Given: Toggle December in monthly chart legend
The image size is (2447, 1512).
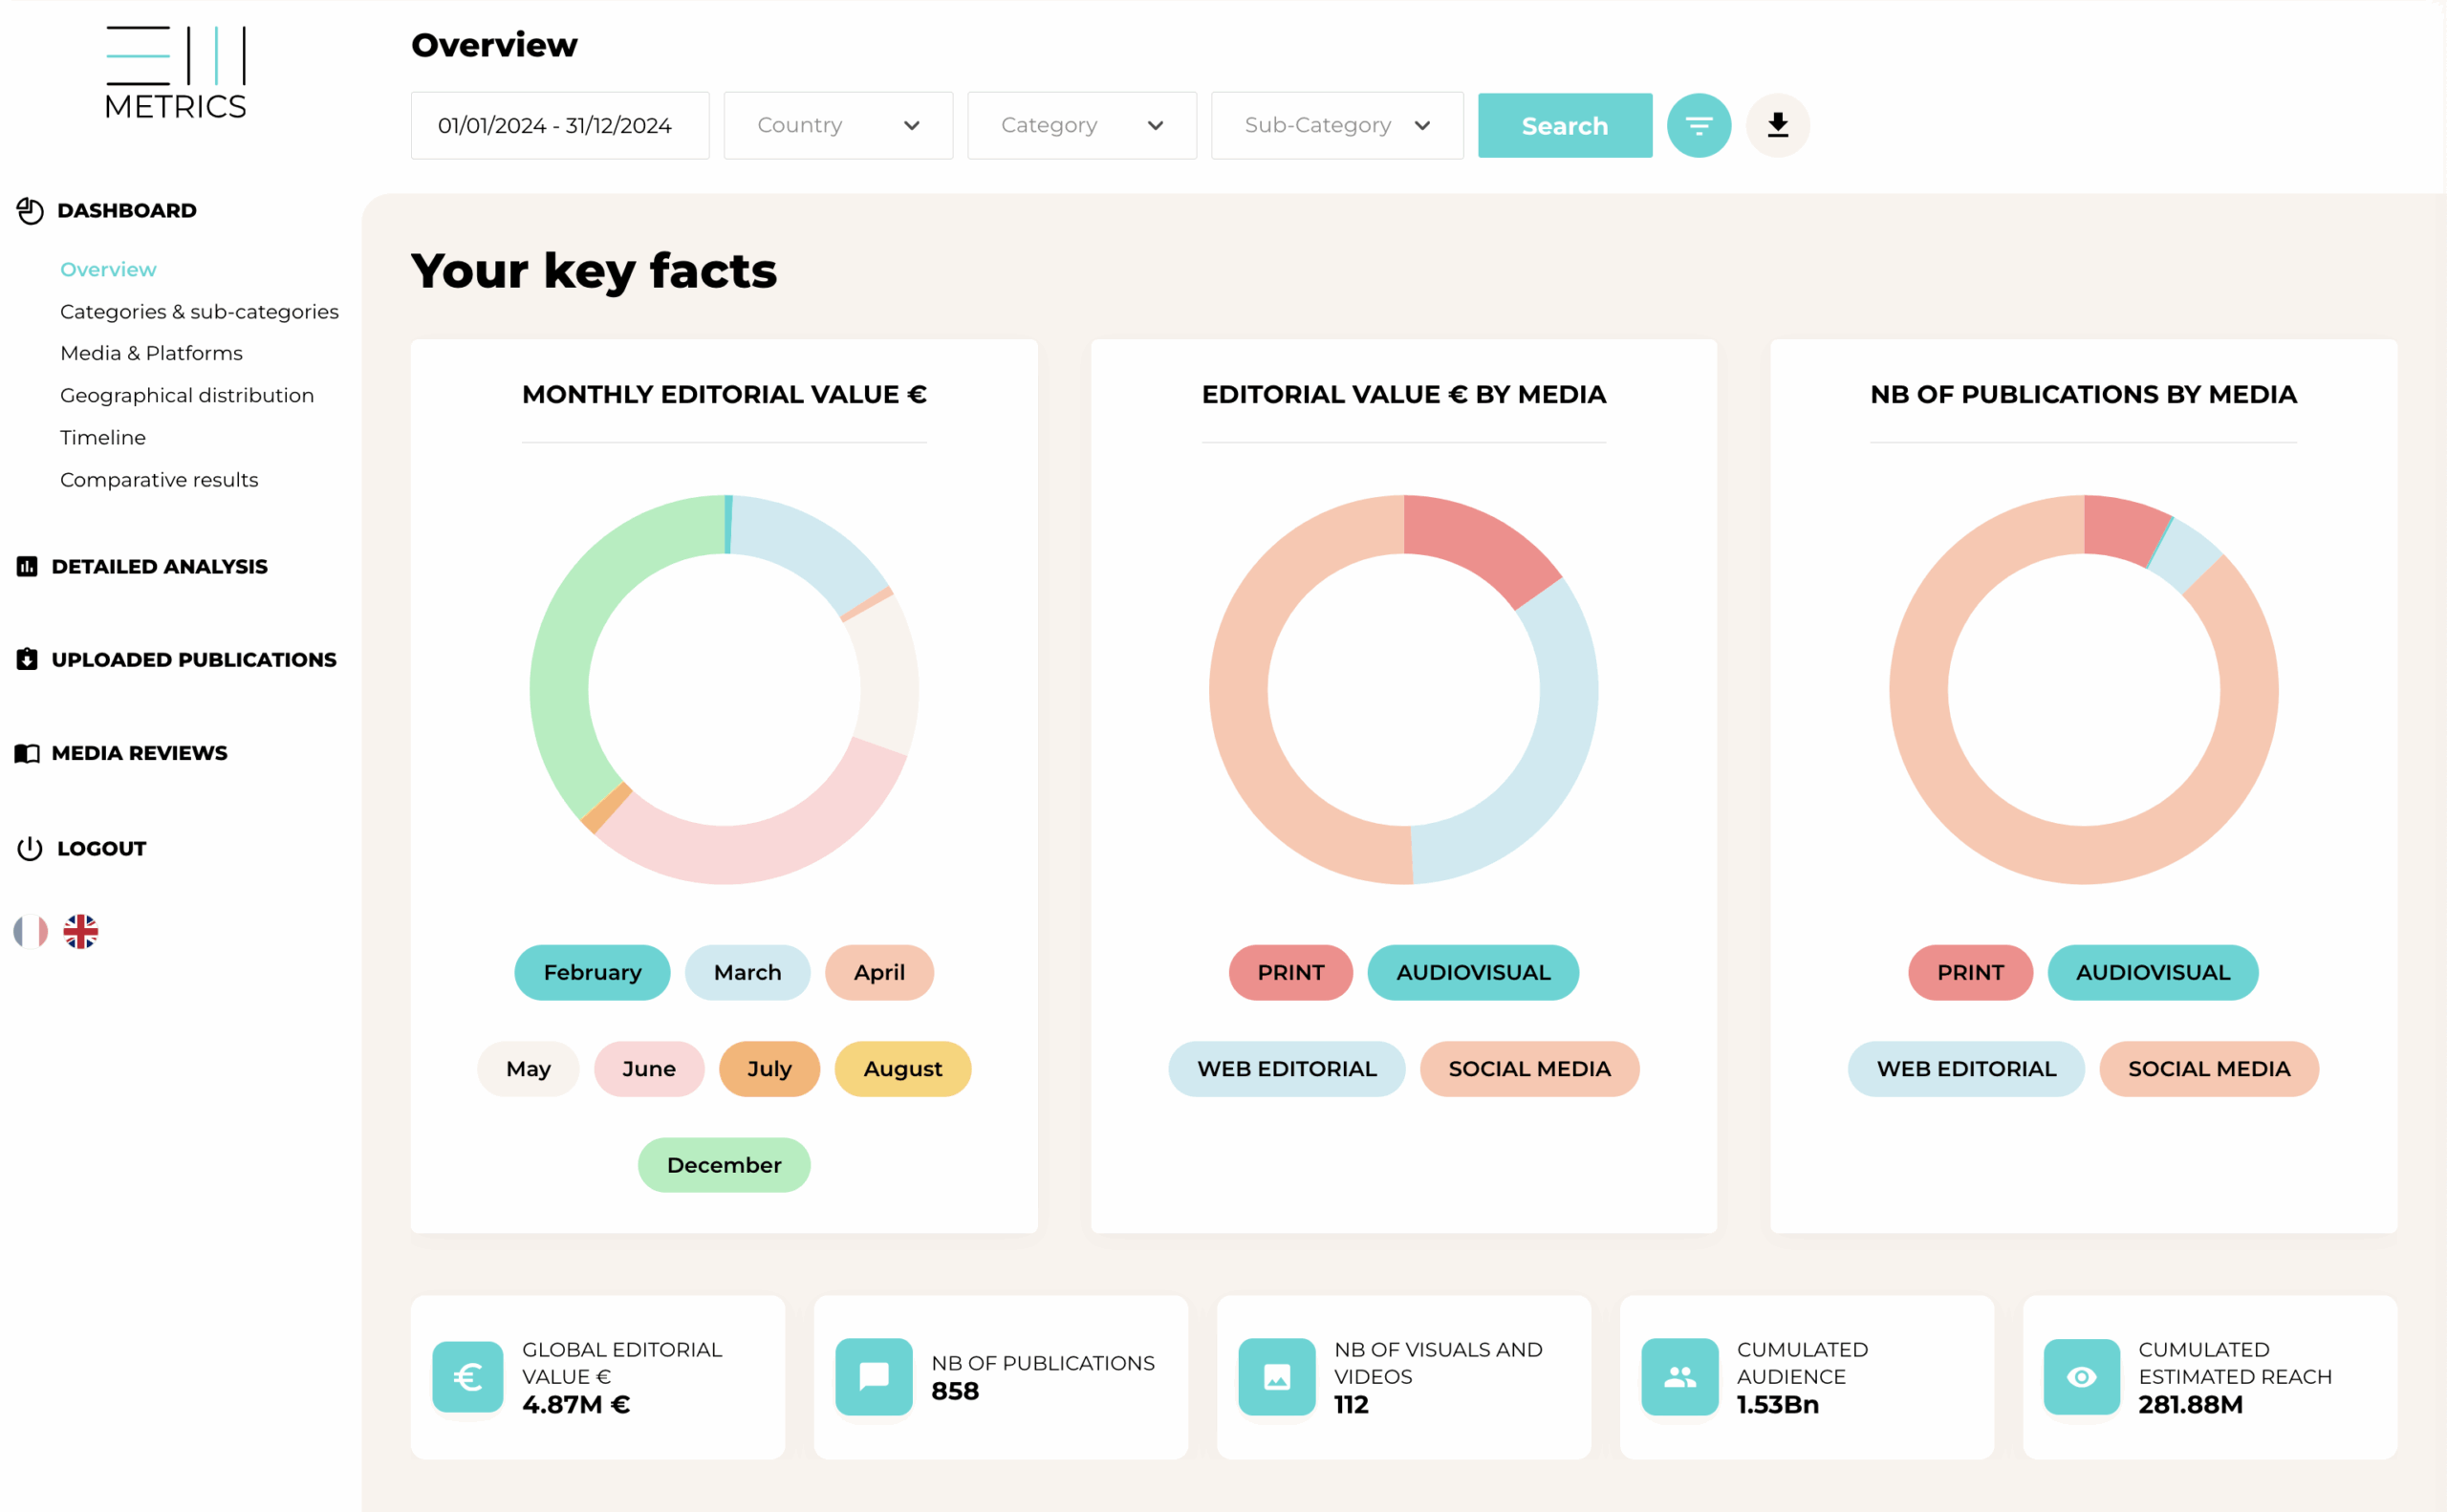Looking at the screenshot, I should [x=724, y=1165].
